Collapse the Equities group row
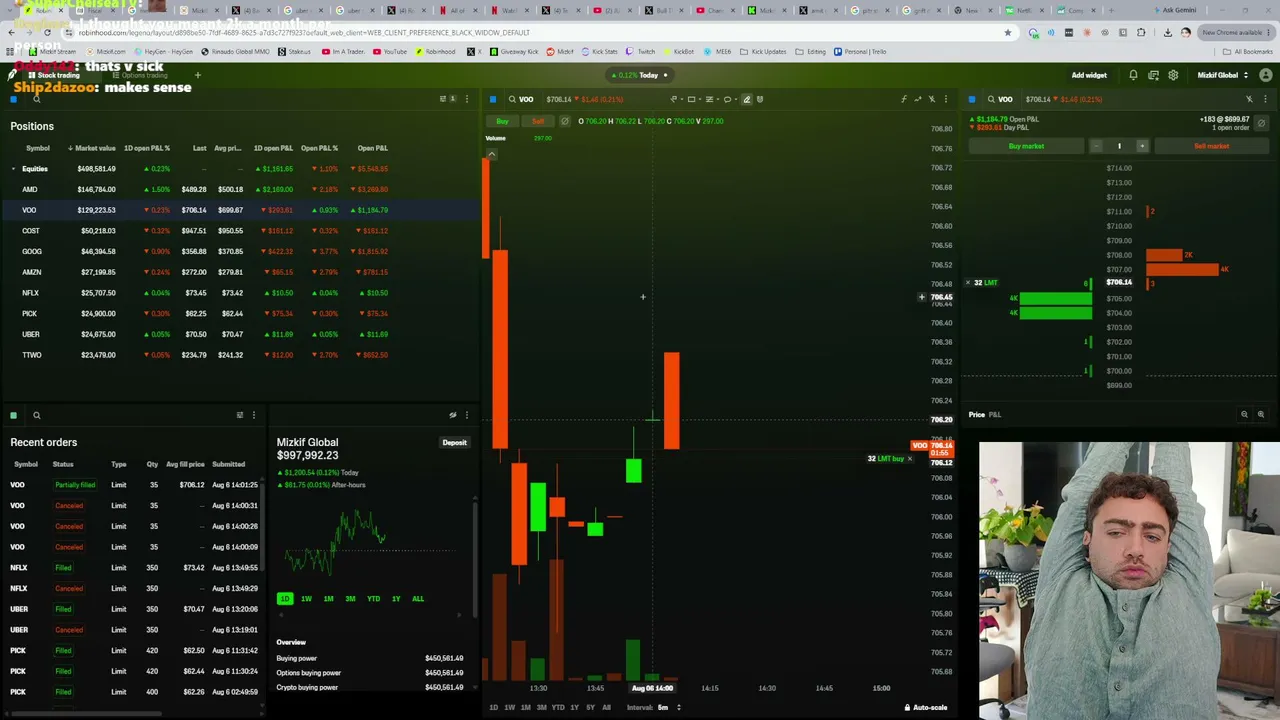This screenshot has height=720, width=1280. tap(13, 169)
